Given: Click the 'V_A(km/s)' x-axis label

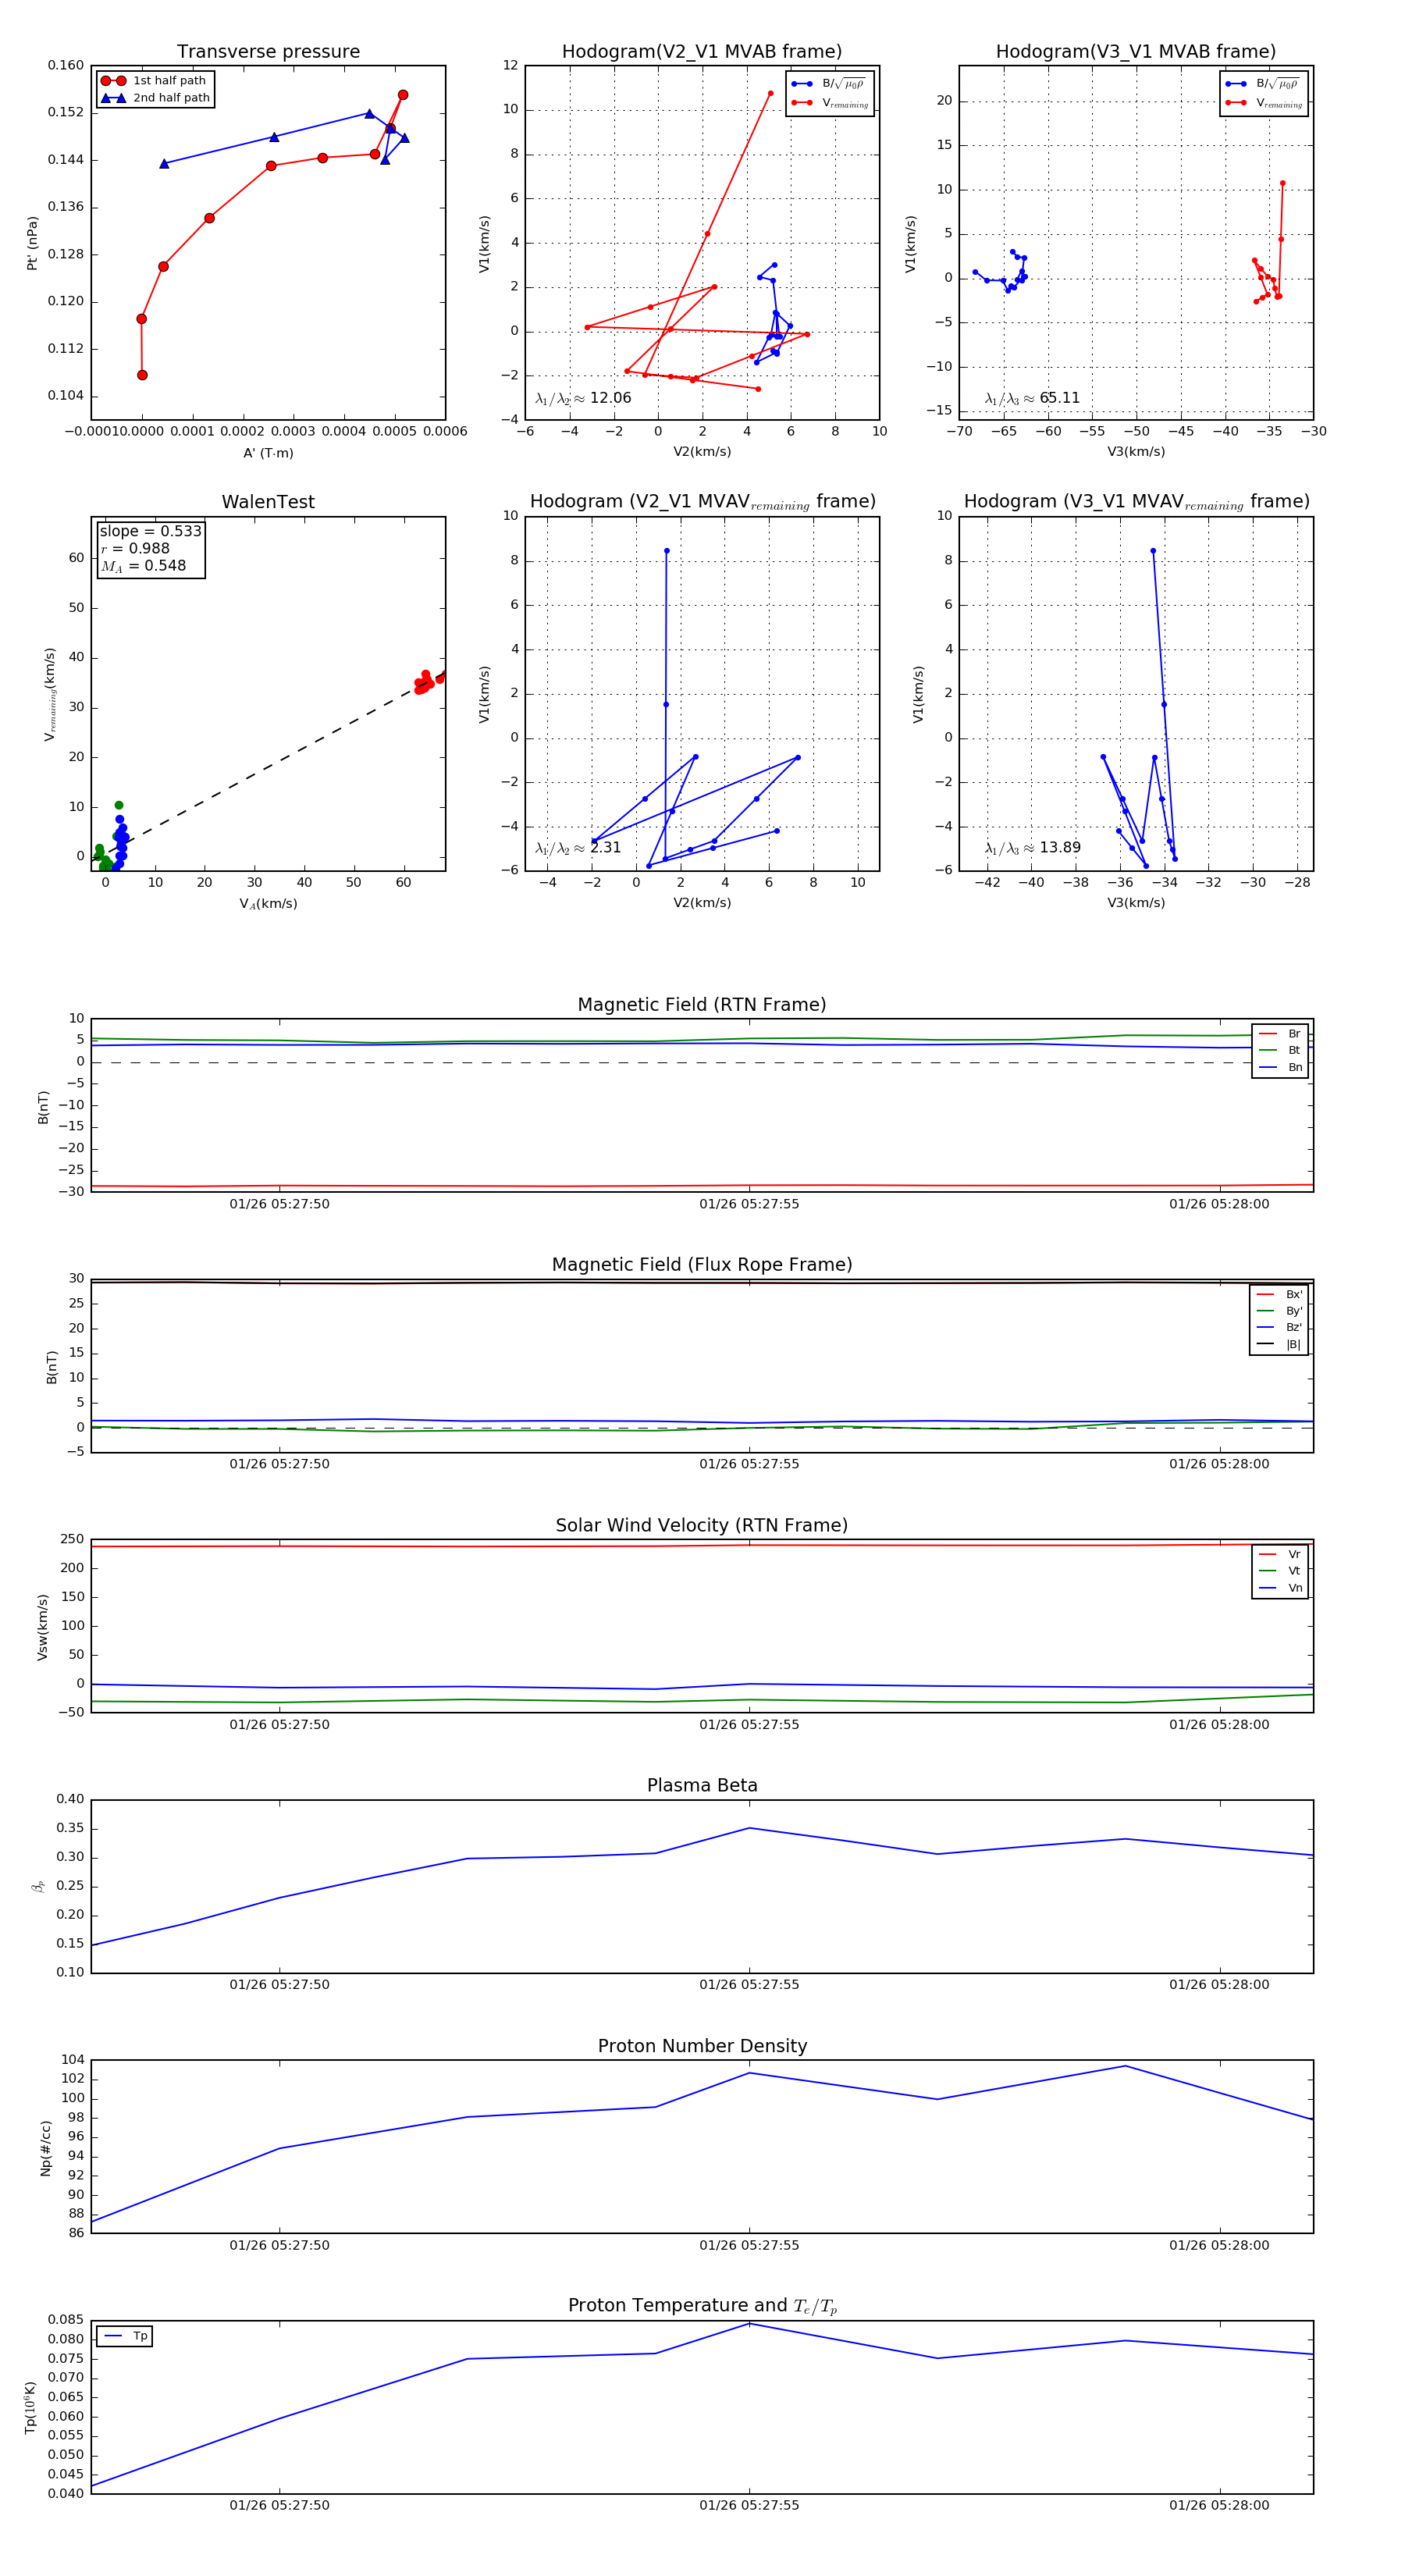Looking at the screenshot, I should point(268,904).
